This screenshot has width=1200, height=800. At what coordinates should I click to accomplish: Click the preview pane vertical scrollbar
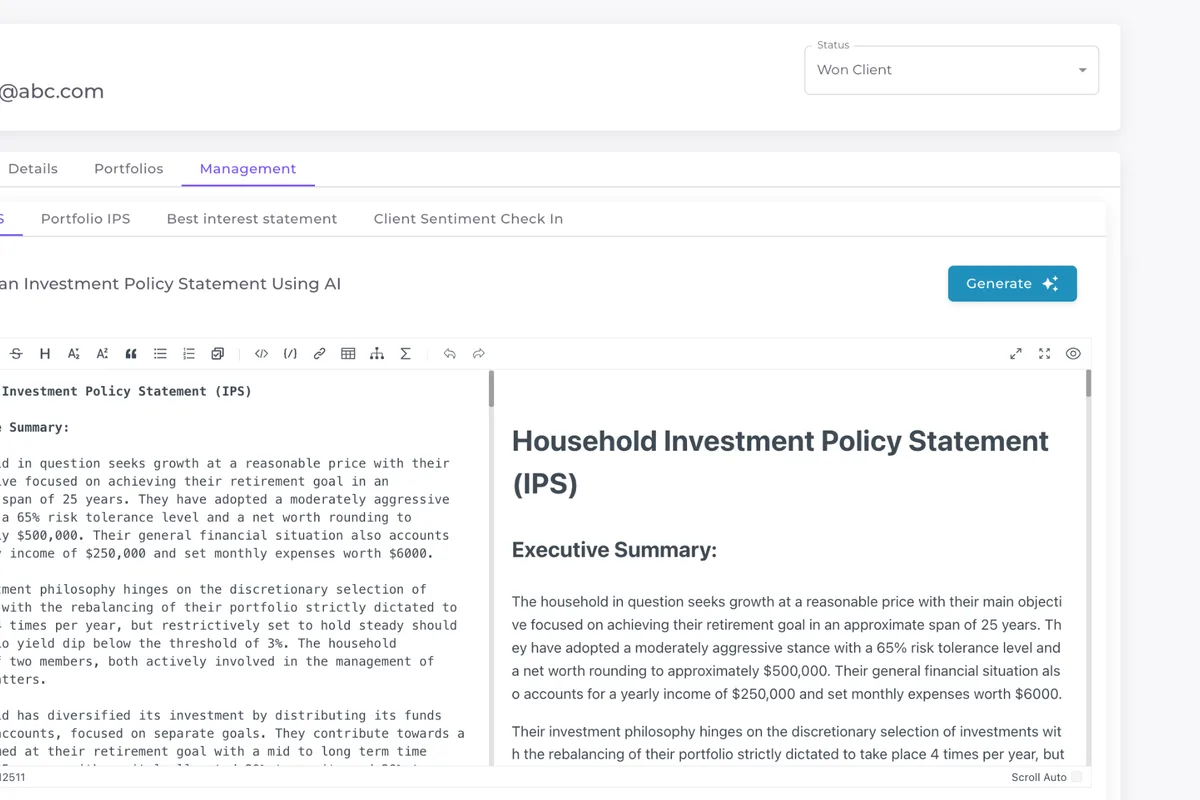(x=1088, y=384)
